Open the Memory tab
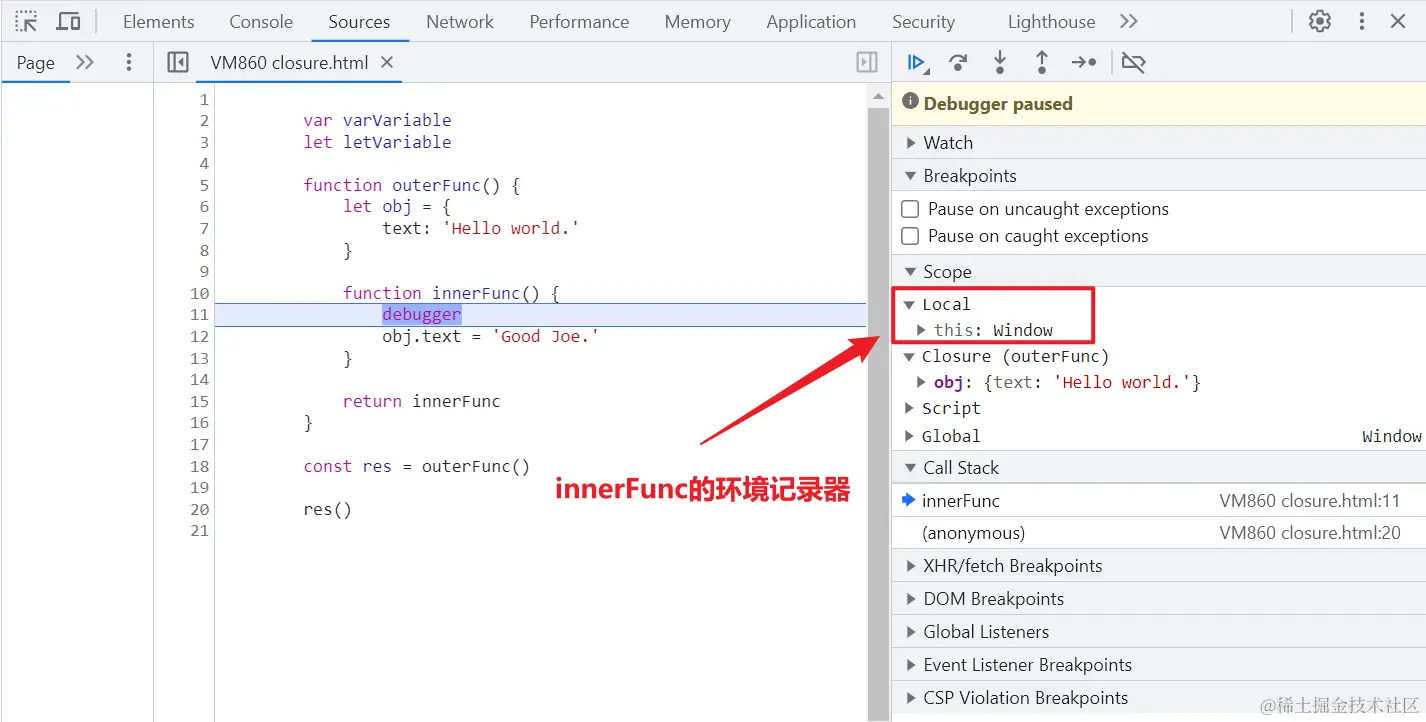The image size is (1426, 722). [x=697, y=21]
